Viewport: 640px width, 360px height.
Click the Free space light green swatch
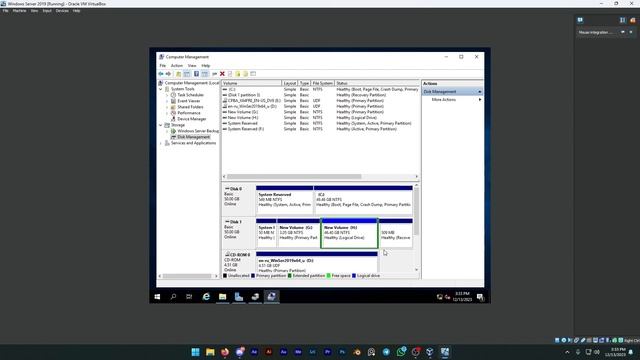coord(329,276)
